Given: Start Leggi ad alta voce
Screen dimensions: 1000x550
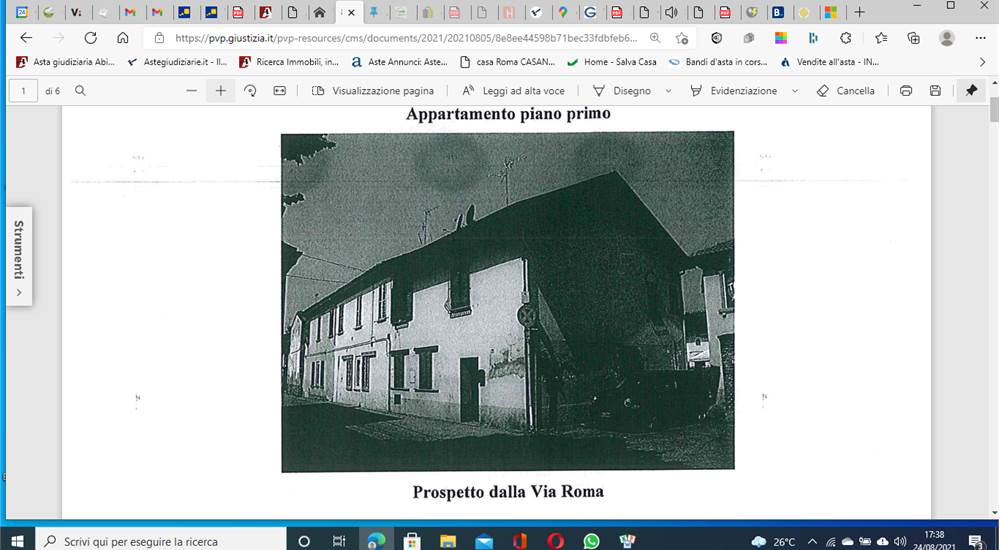Looking at the screenshot, I should pyautogui.click(x=513, y=91).
